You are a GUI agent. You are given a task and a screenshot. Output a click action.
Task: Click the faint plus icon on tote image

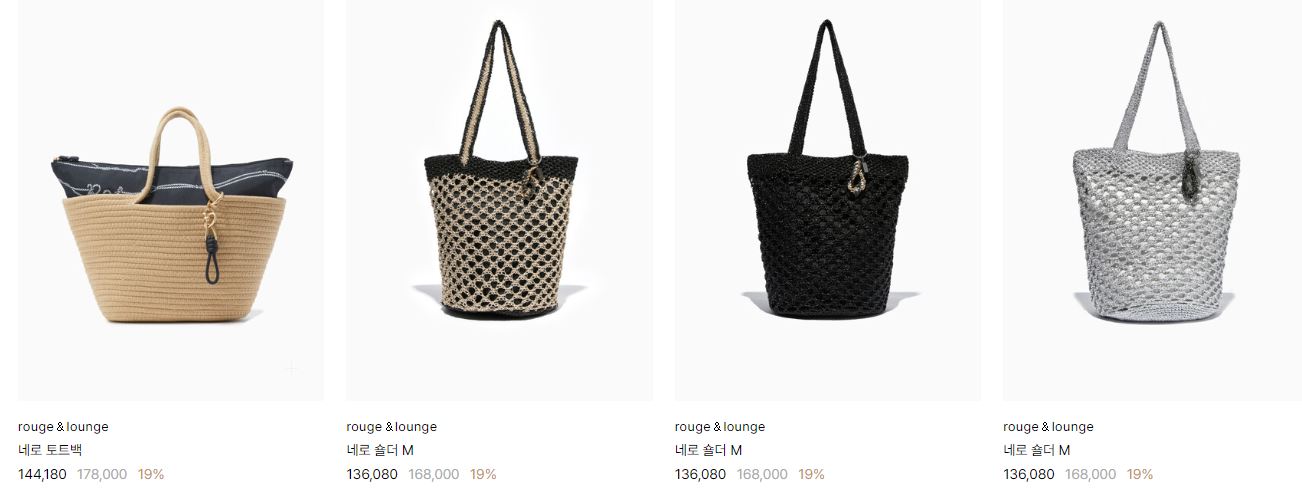coord(291,368)
